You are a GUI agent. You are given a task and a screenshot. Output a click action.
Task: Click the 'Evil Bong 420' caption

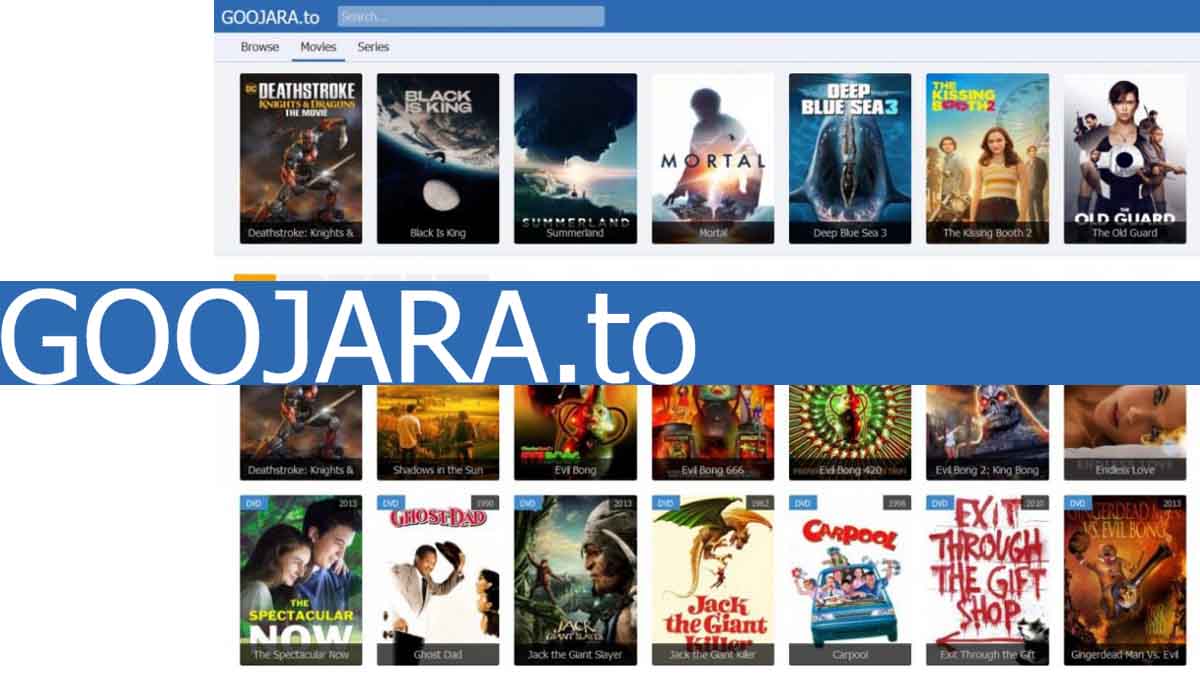click(x=850, y=470)
